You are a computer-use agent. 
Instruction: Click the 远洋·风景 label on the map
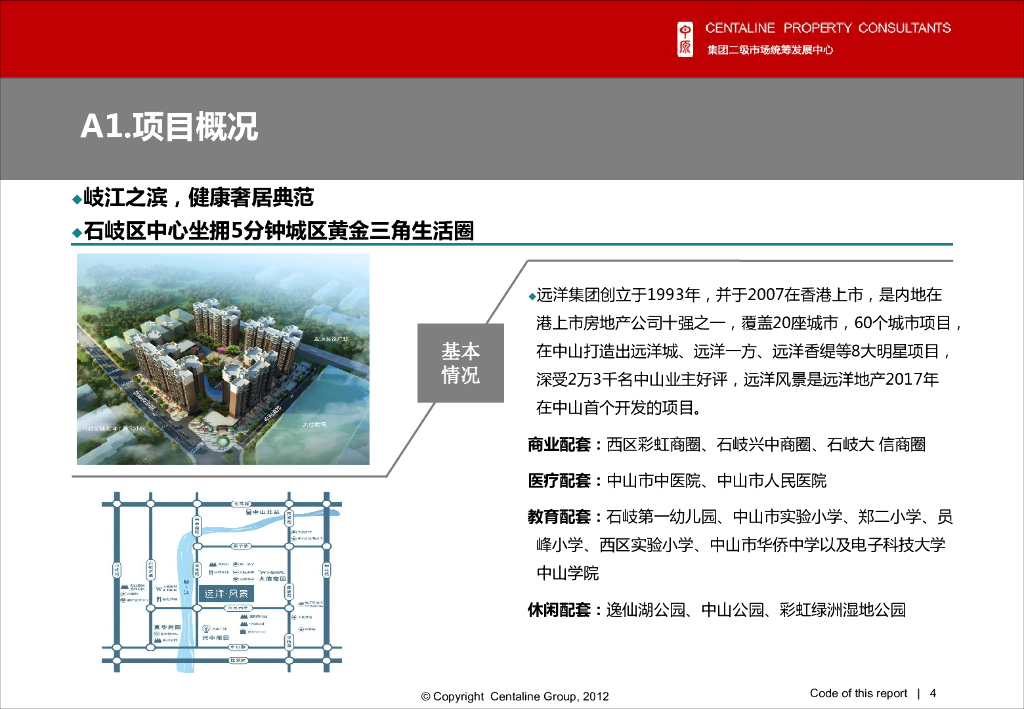point(225,593)
